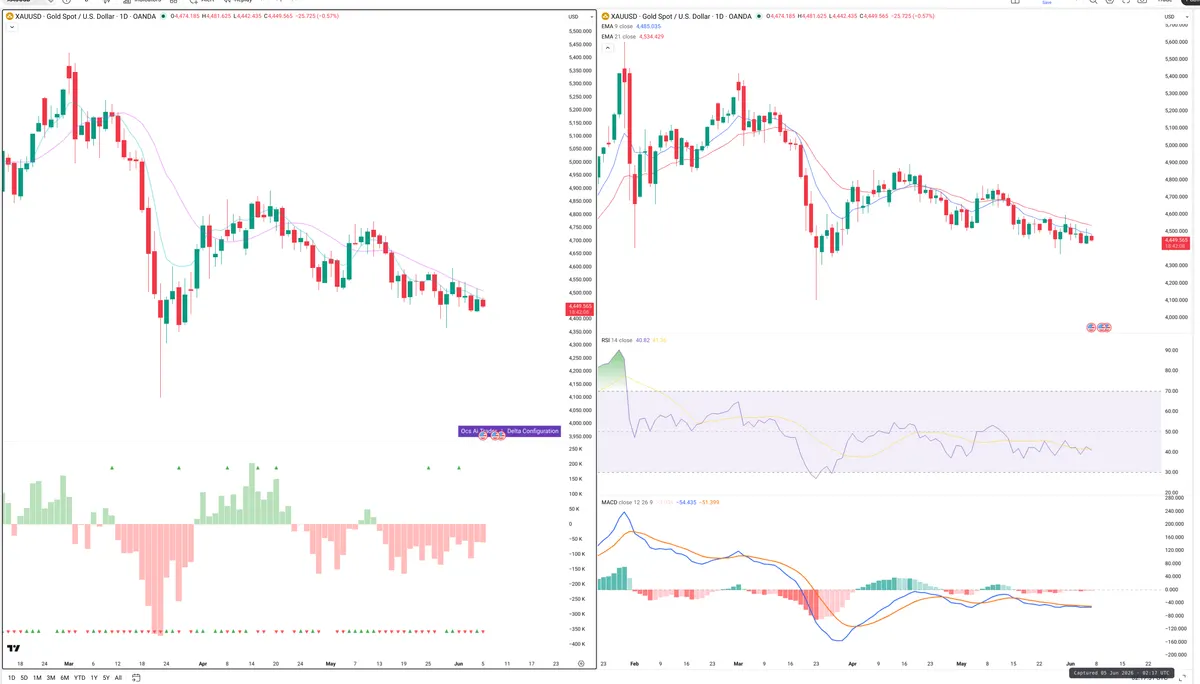This screenshot has width=1200, height=684.
Task: Open chart settings gear in left chart corner
Action: 580,663
